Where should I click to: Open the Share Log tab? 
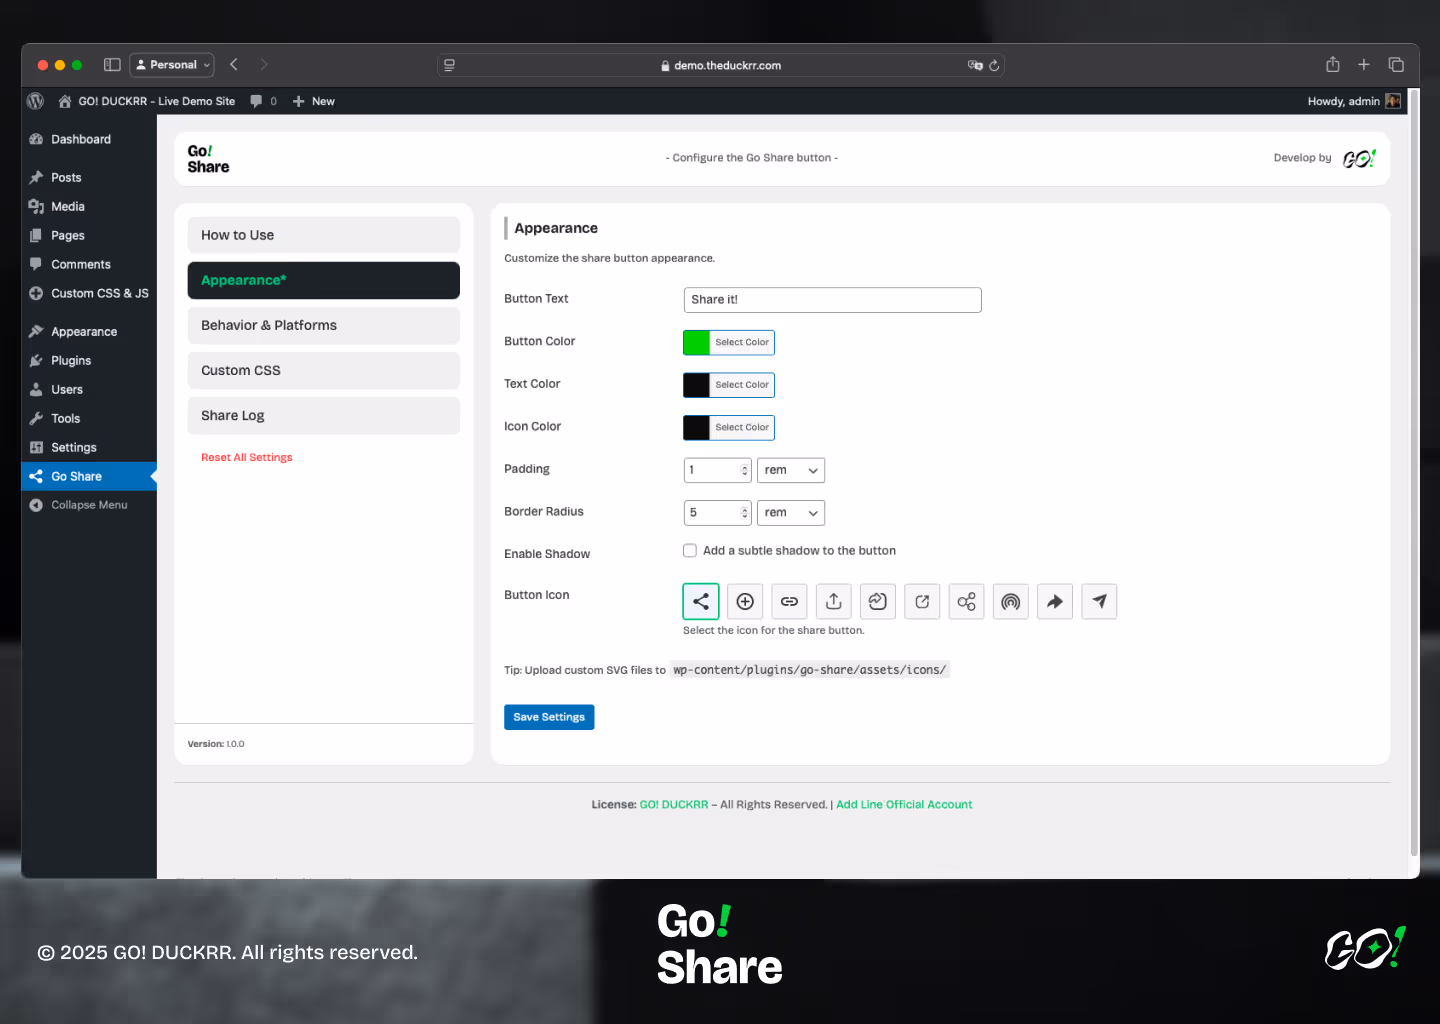pyautogui.click(x=323, y=416)
